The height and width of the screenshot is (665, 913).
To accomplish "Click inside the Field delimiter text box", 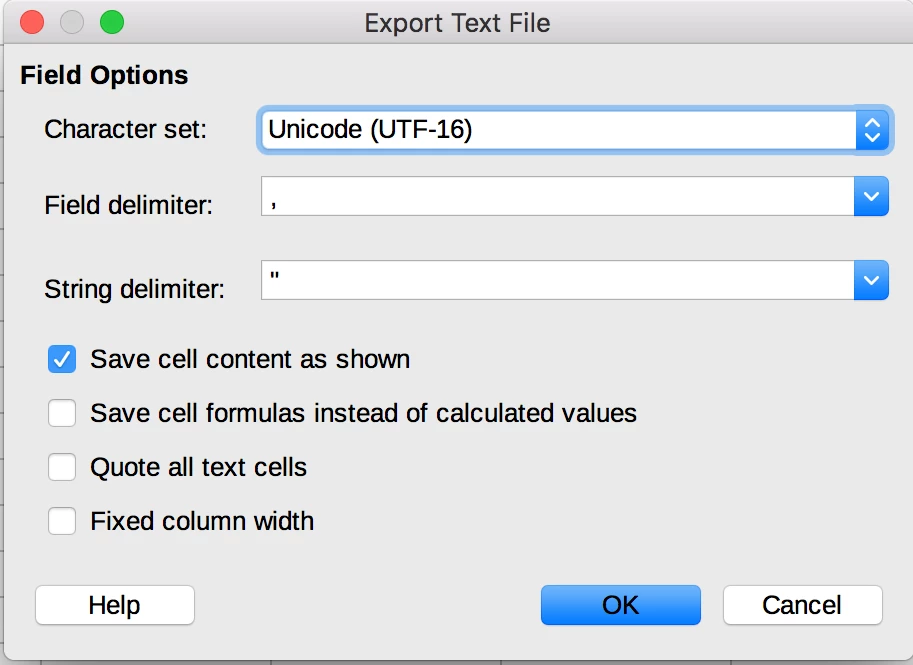I will point(556,197).
